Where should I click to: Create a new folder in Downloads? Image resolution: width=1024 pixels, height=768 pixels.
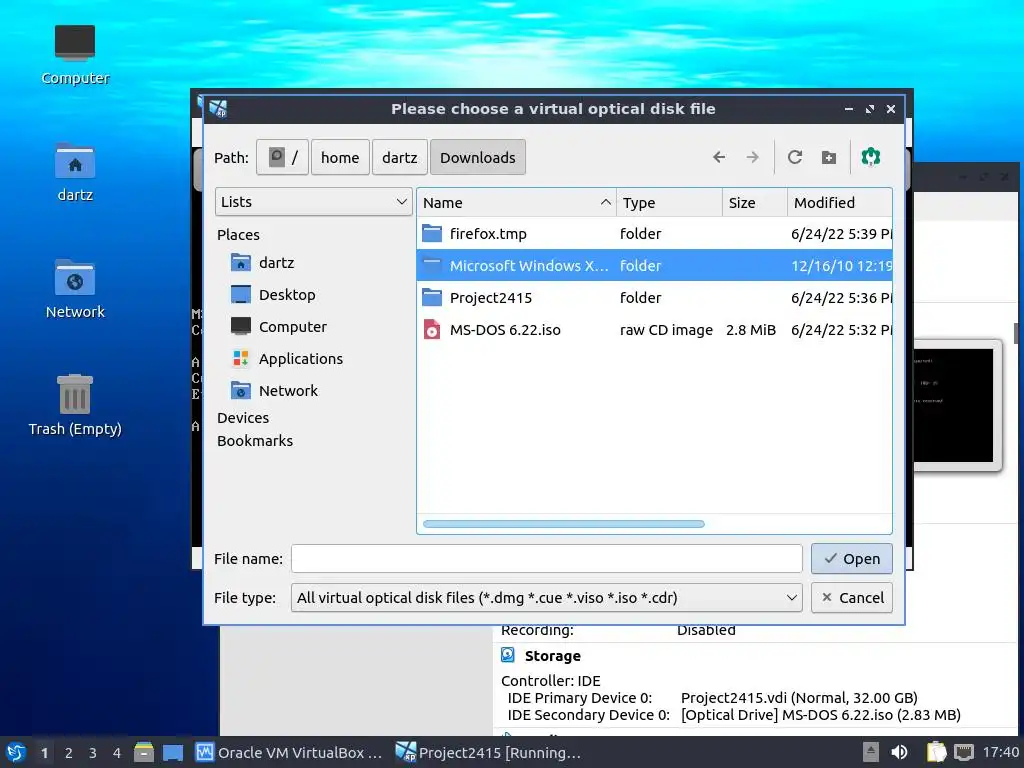(829, 157)
